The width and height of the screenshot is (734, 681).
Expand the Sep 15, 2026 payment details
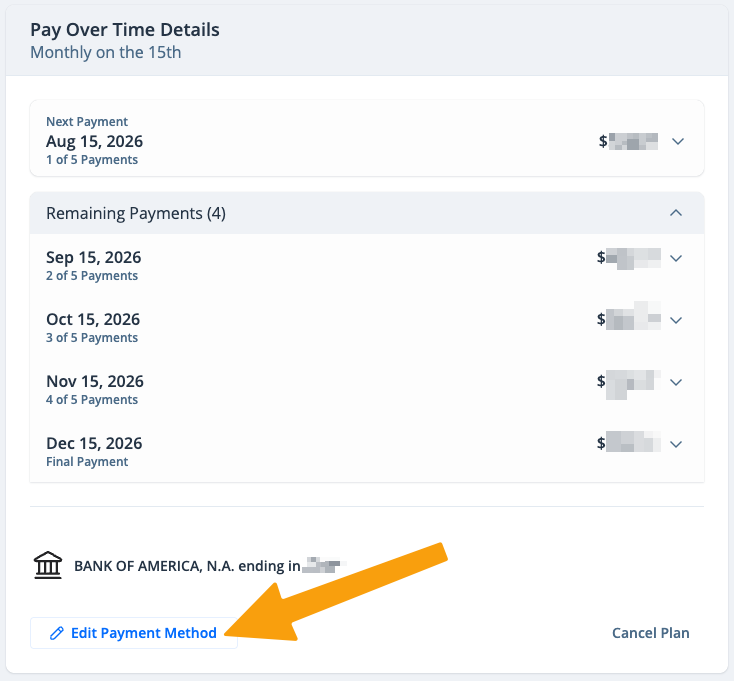[675, 258]
